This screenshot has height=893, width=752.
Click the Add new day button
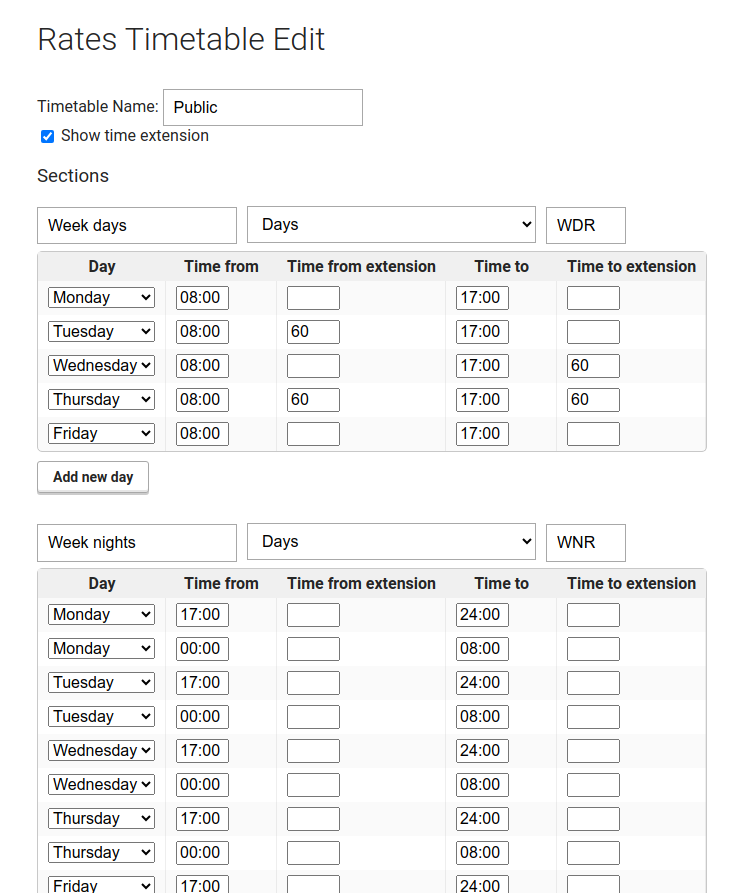tap(93, 477)
